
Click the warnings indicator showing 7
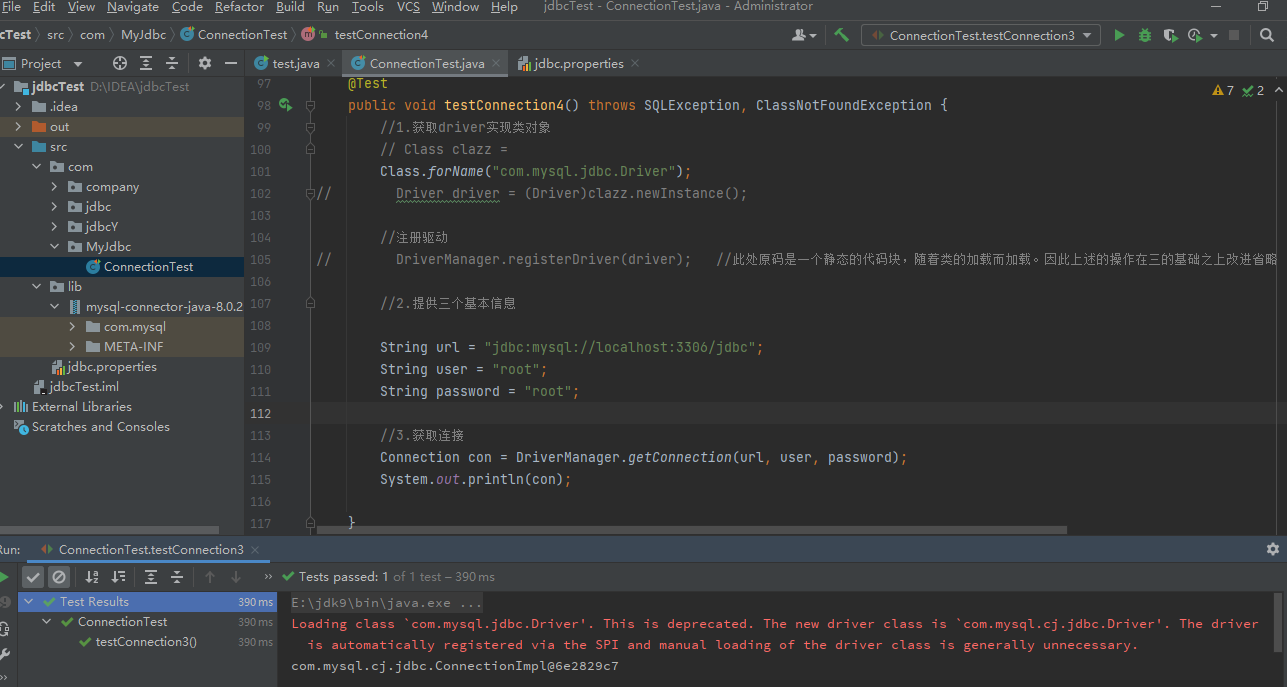(1223, 90)
